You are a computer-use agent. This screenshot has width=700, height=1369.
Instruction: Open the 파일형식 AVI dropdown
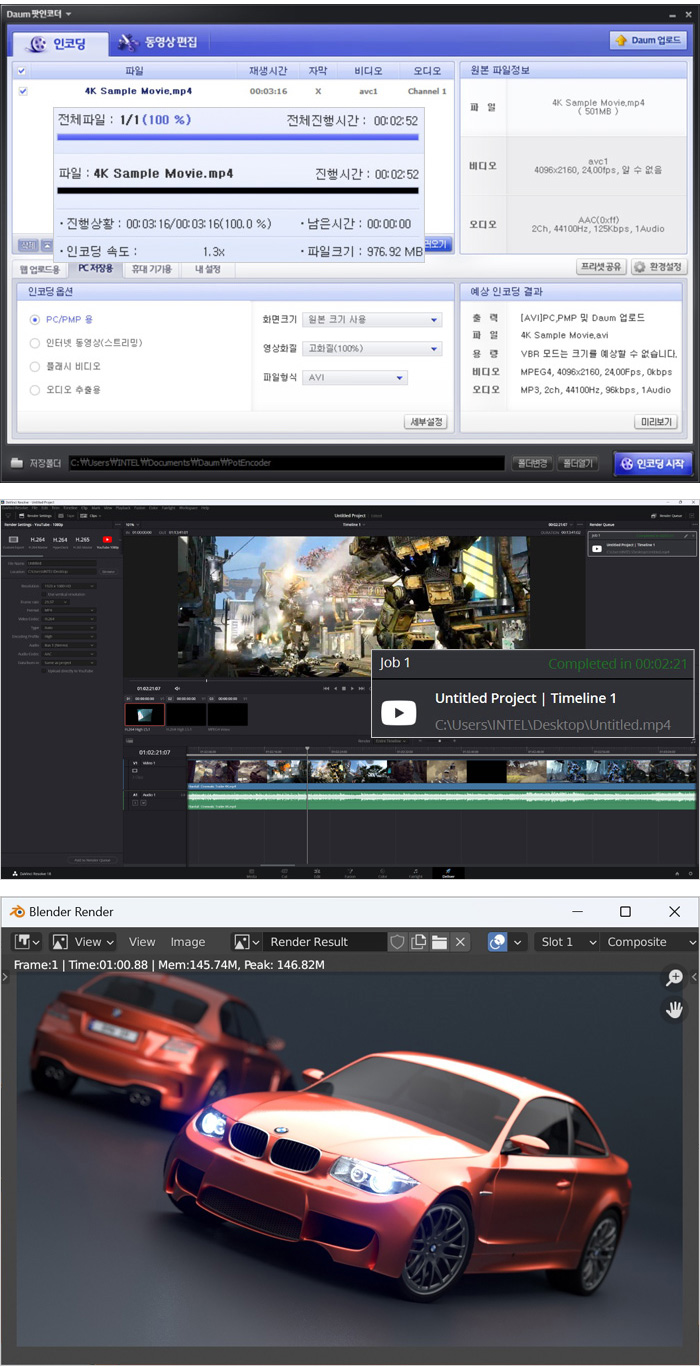355,378
